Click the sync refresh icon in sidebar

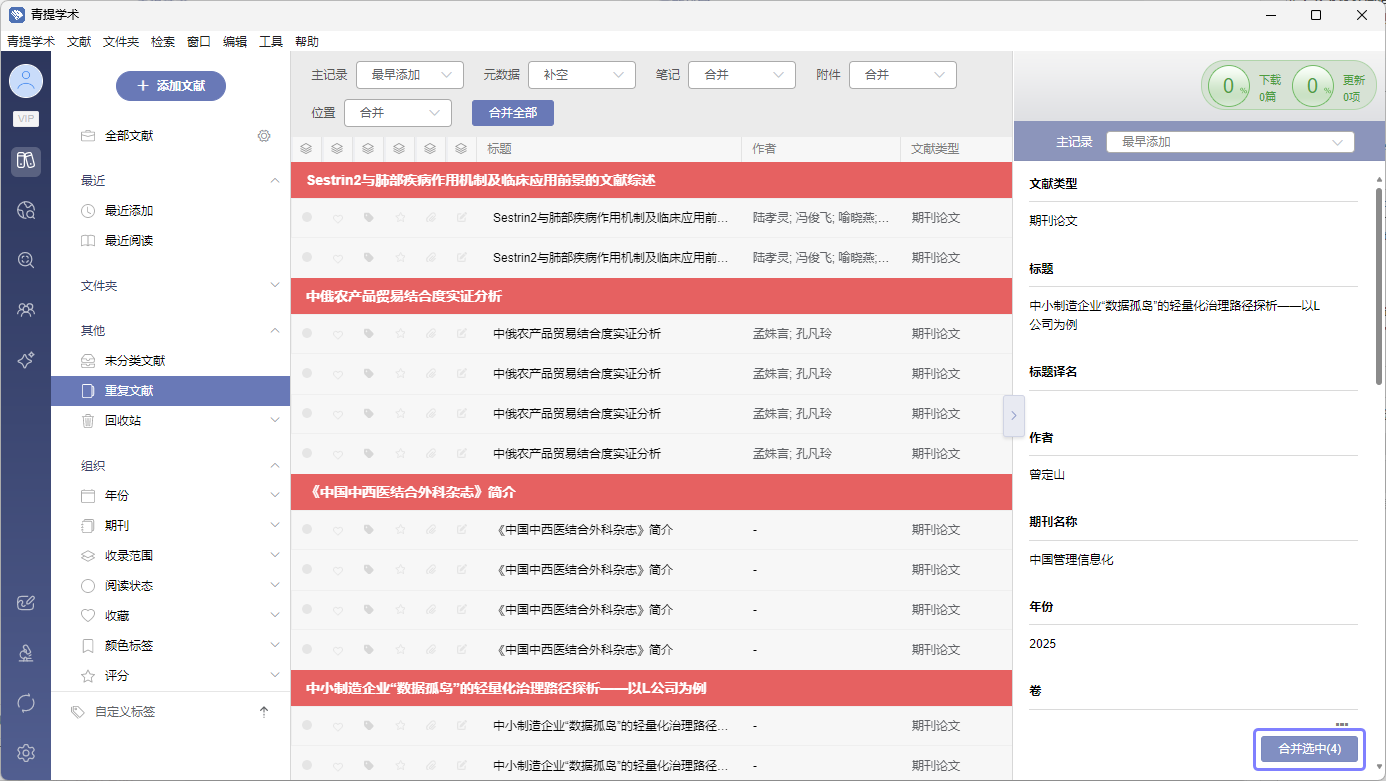pos(26,703)
